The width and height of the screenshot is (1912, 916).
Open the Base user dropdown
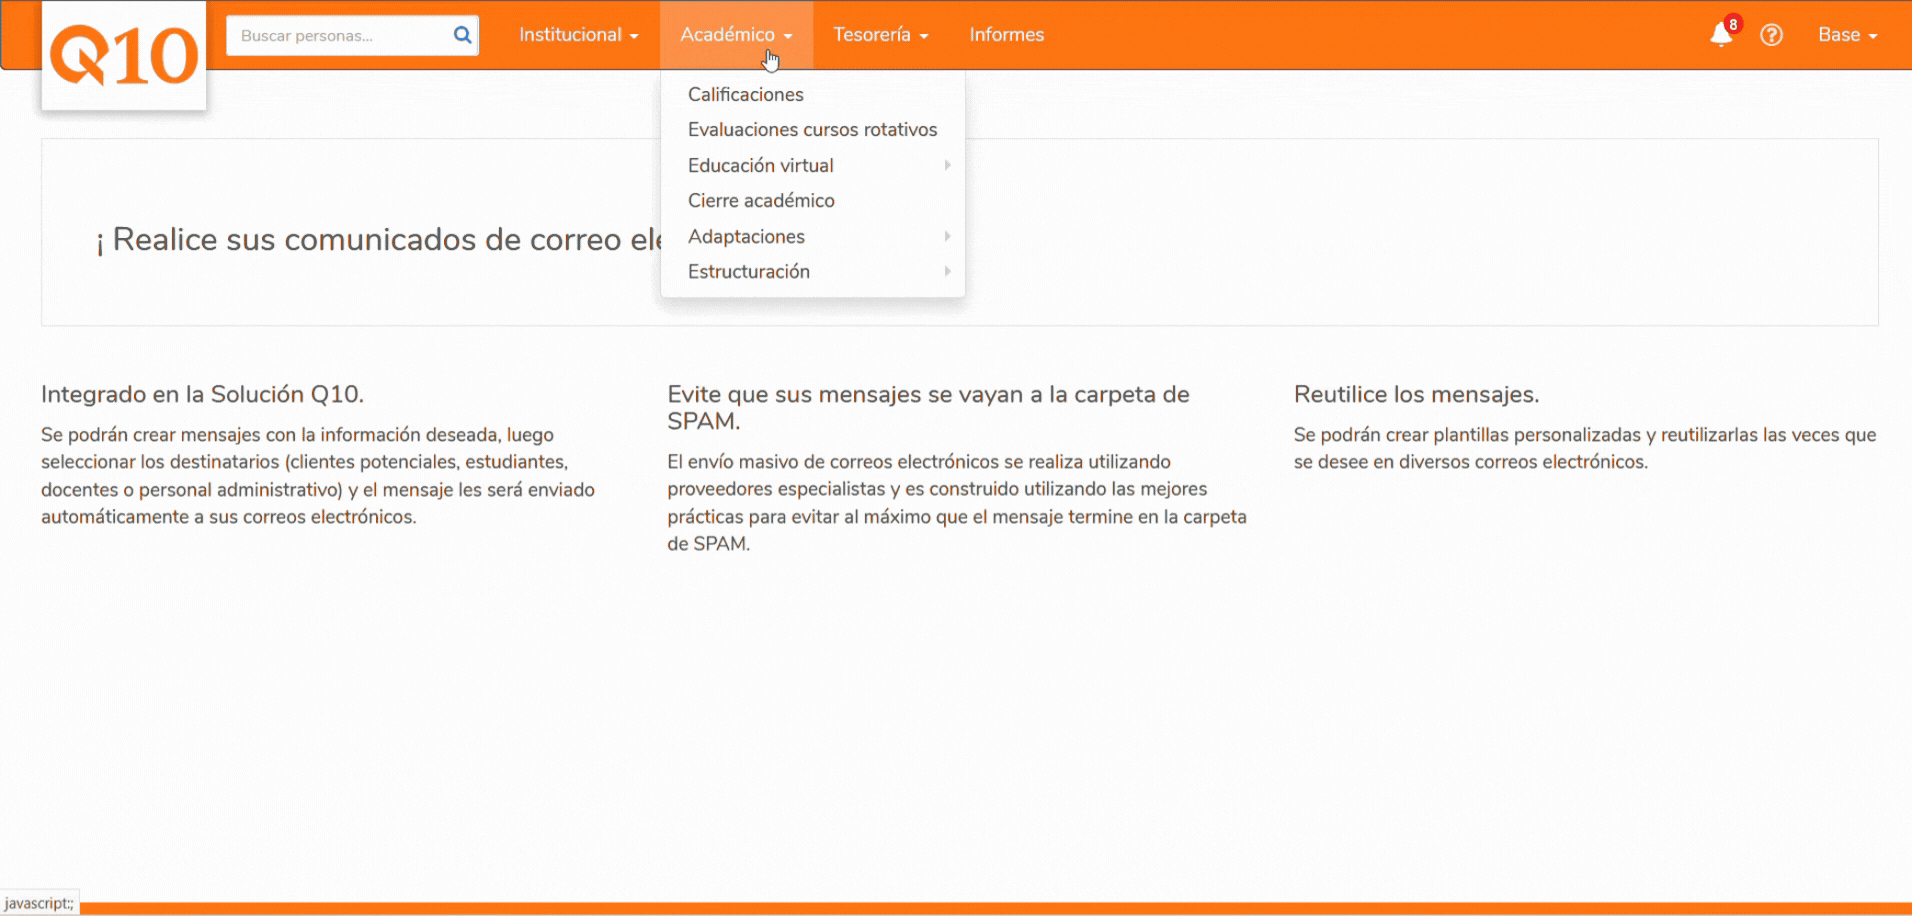pos(1847,35)
